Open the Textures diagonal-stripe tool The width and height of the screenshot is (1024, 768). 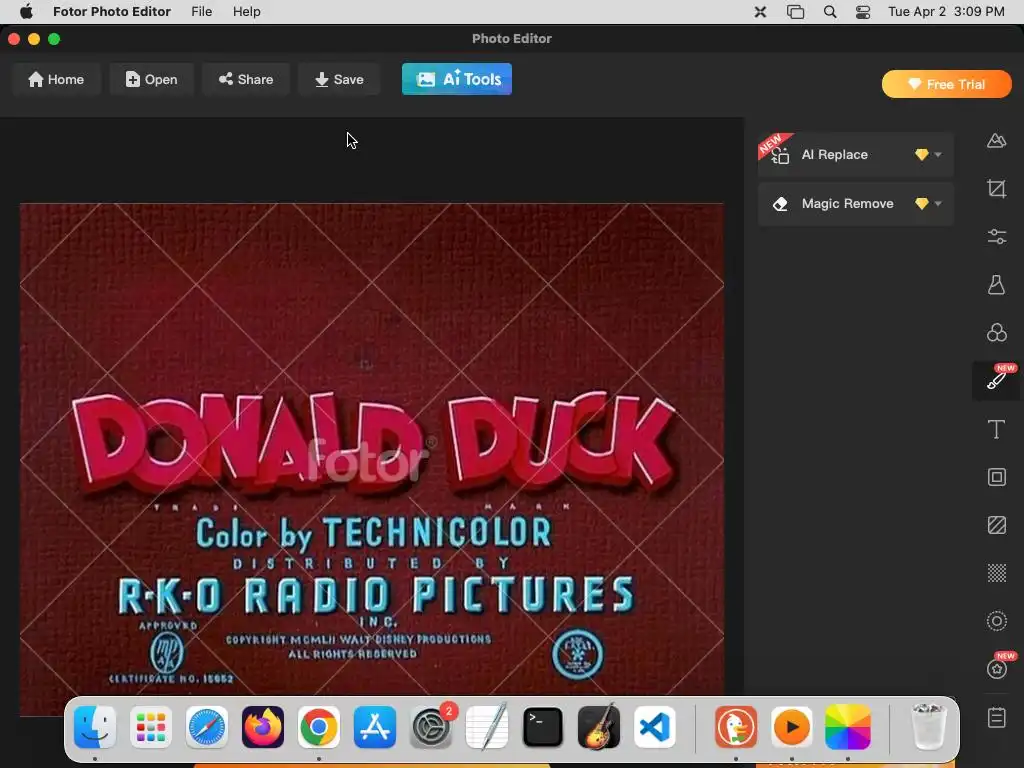996,525
